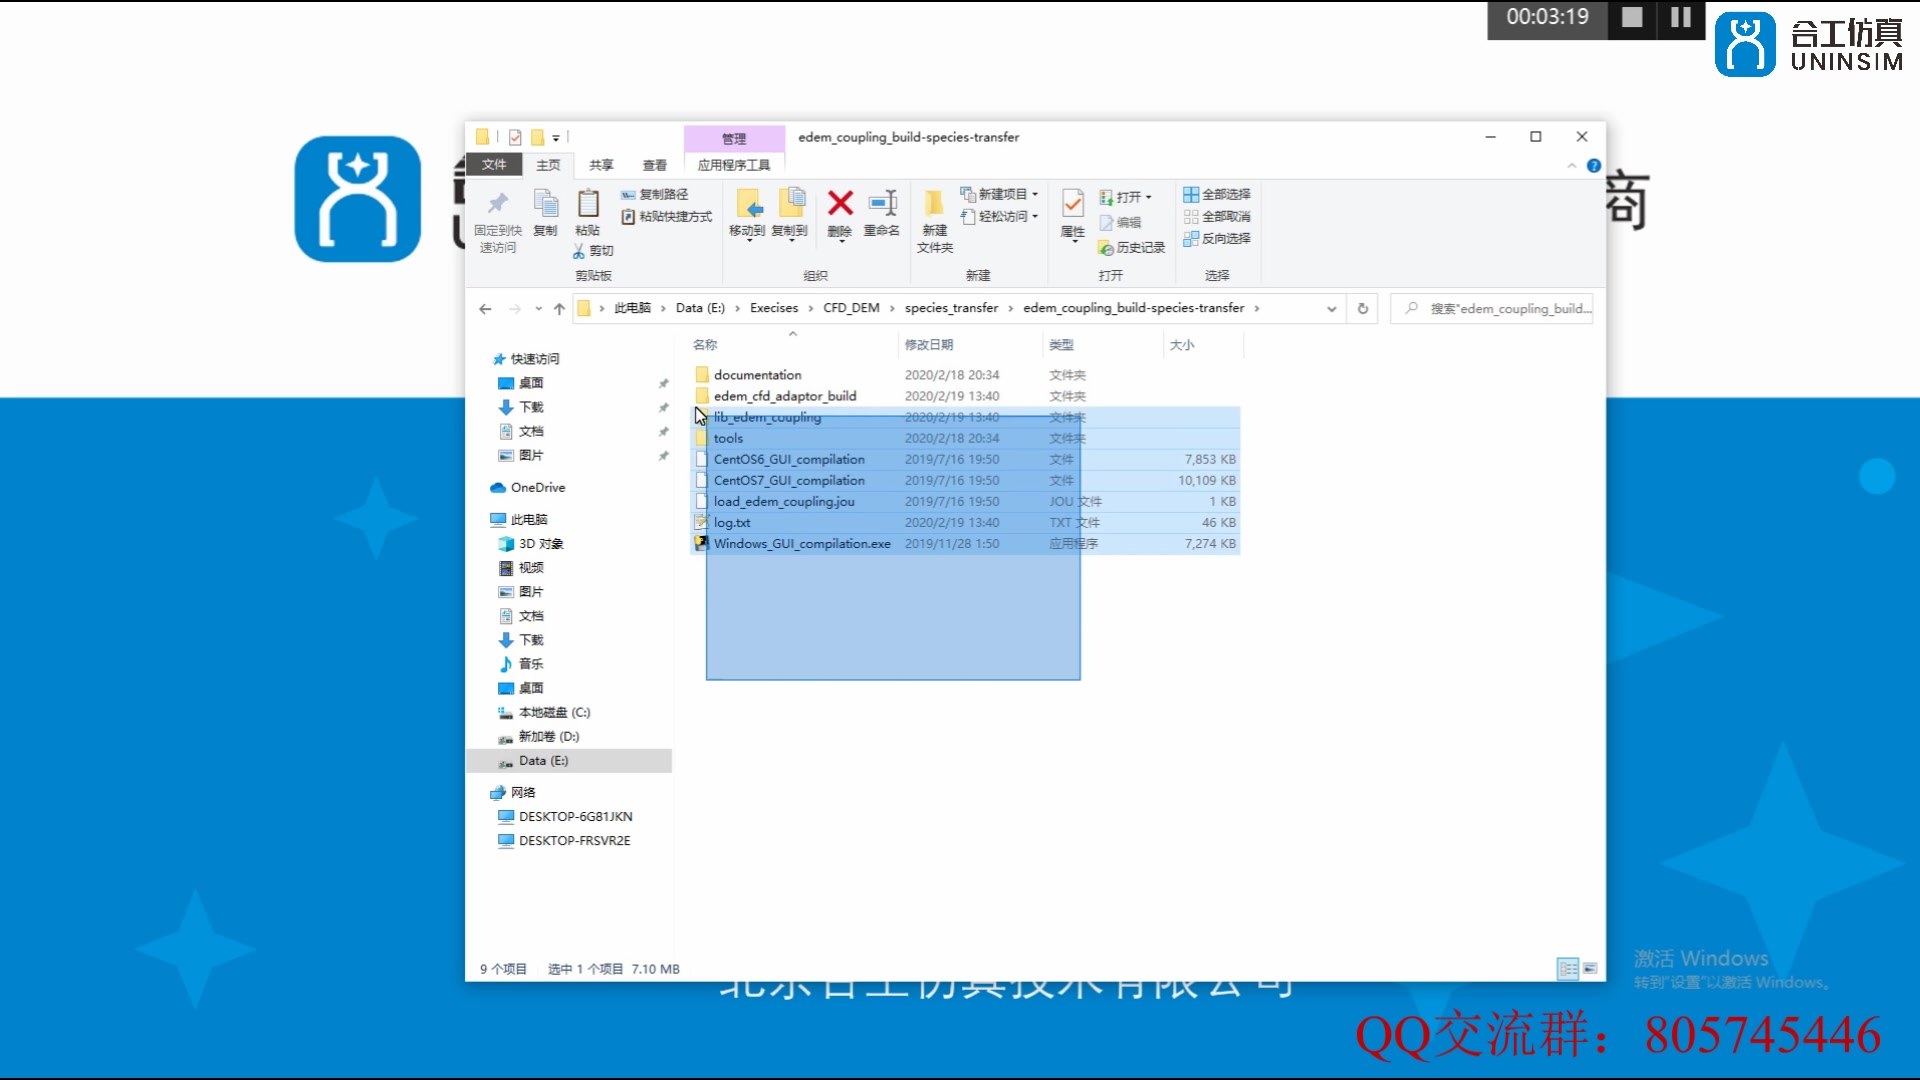
Task: Click the Back navigation arrow
Action: 485,309
